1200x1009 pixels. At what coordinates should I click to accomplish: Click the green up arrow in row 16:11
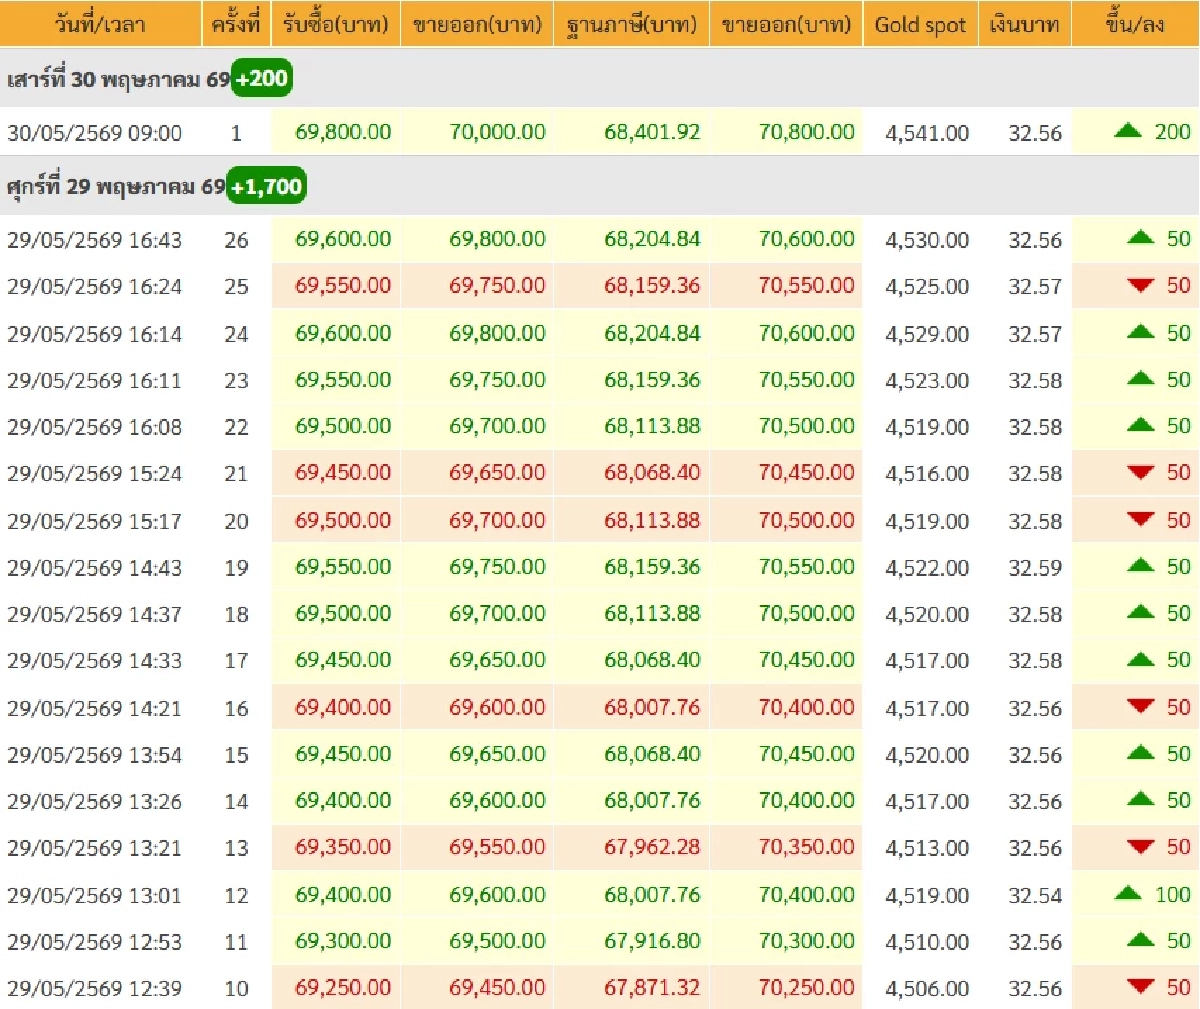1140,379
